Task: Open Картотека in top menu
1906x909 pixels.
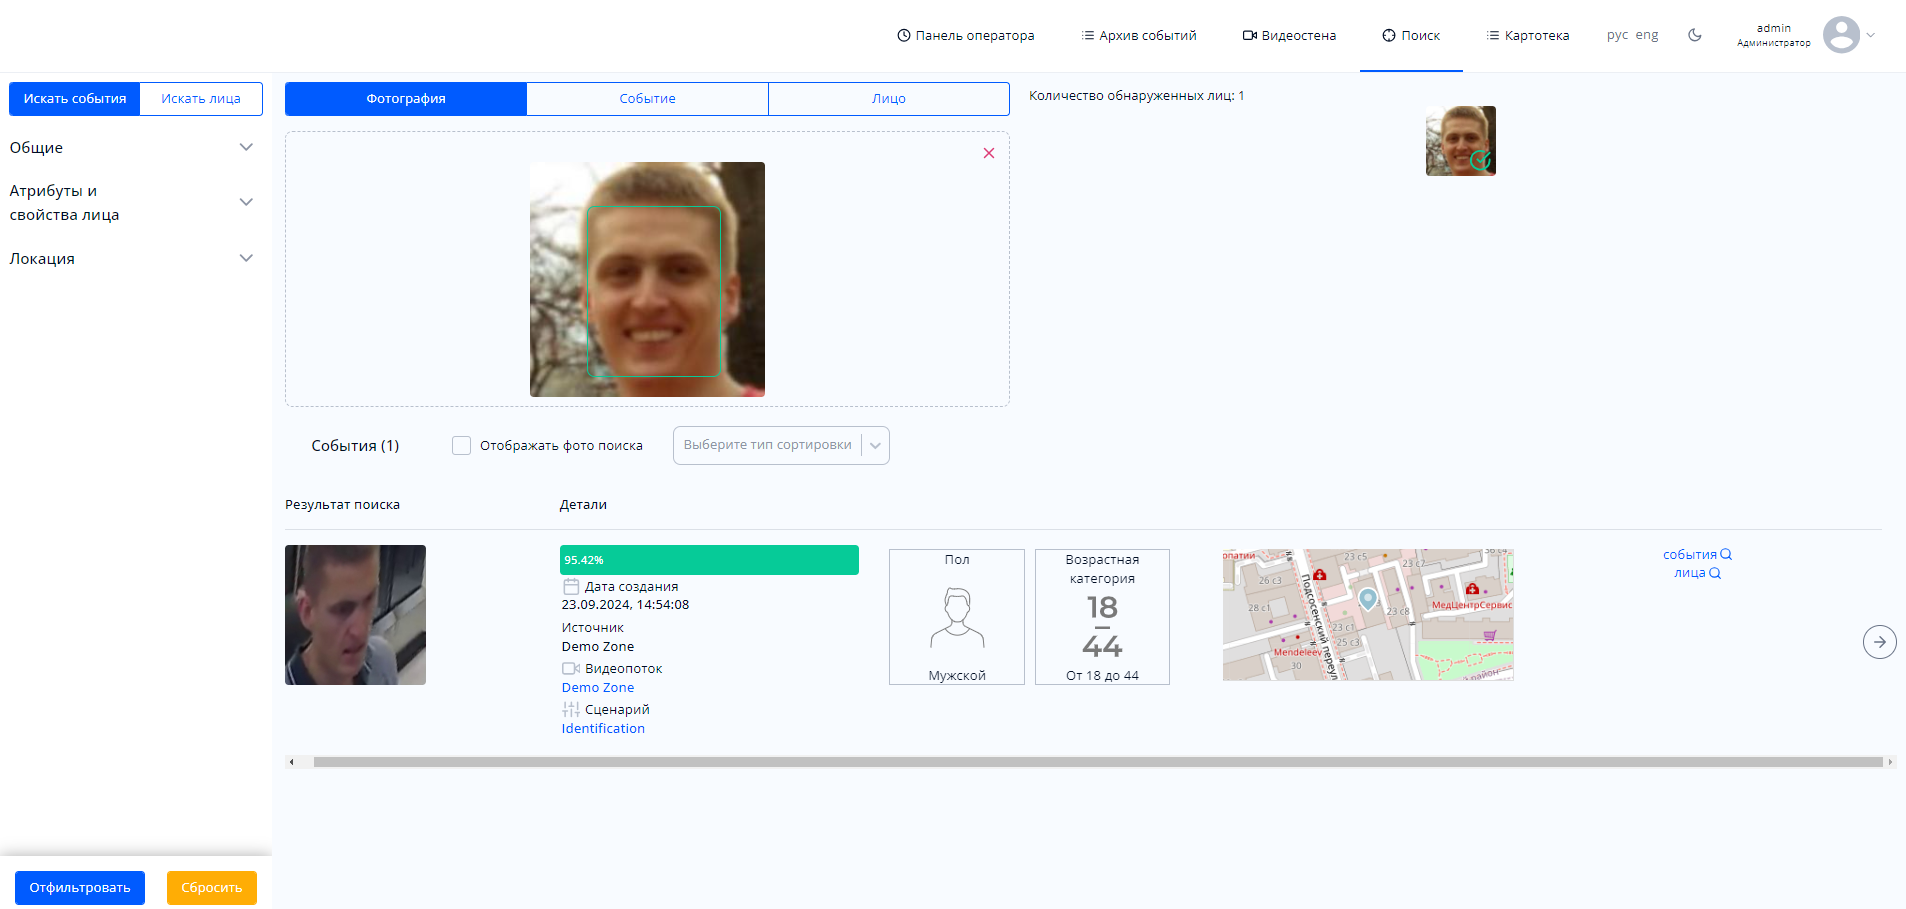Action: [x=1528, y=35]
